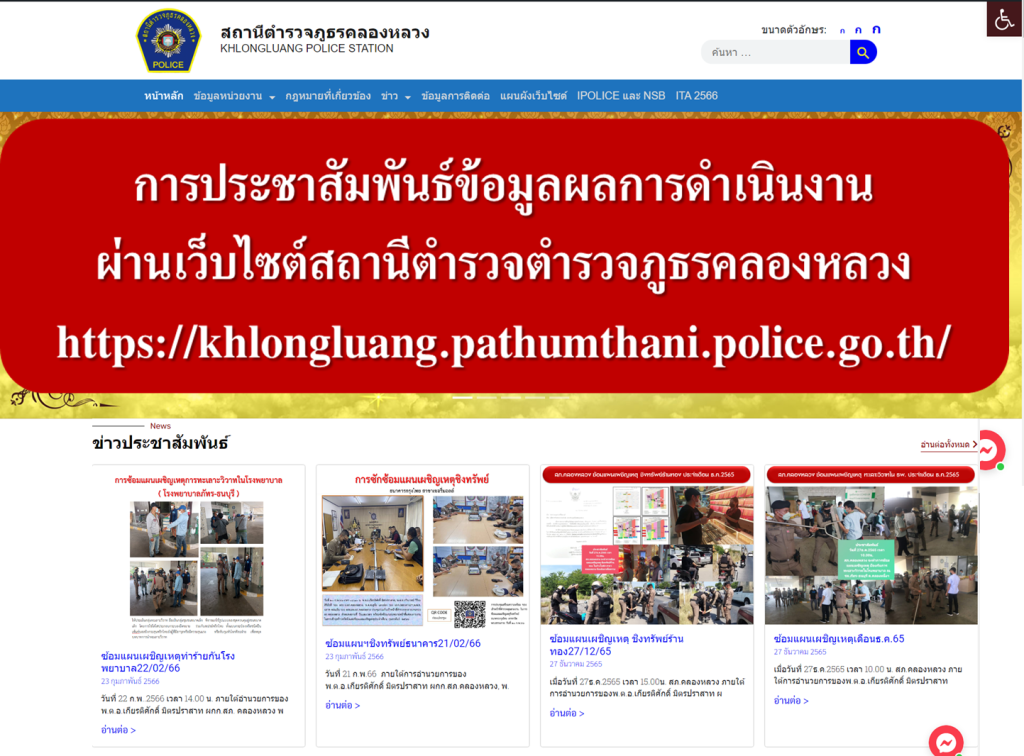Select the first carousel slide indicator
The width and height of the screenshot is (1024, 756).
point(462,397)
